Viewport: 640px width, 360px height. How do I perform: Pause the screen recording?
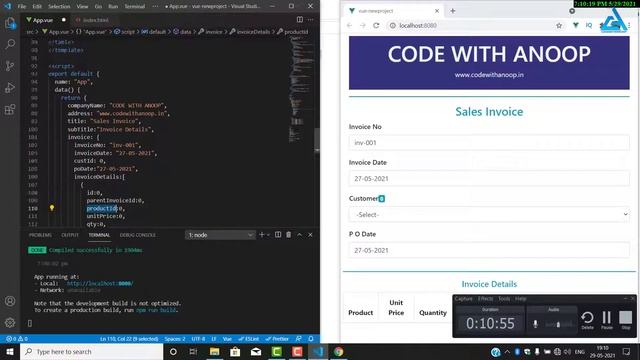(607, 320)
